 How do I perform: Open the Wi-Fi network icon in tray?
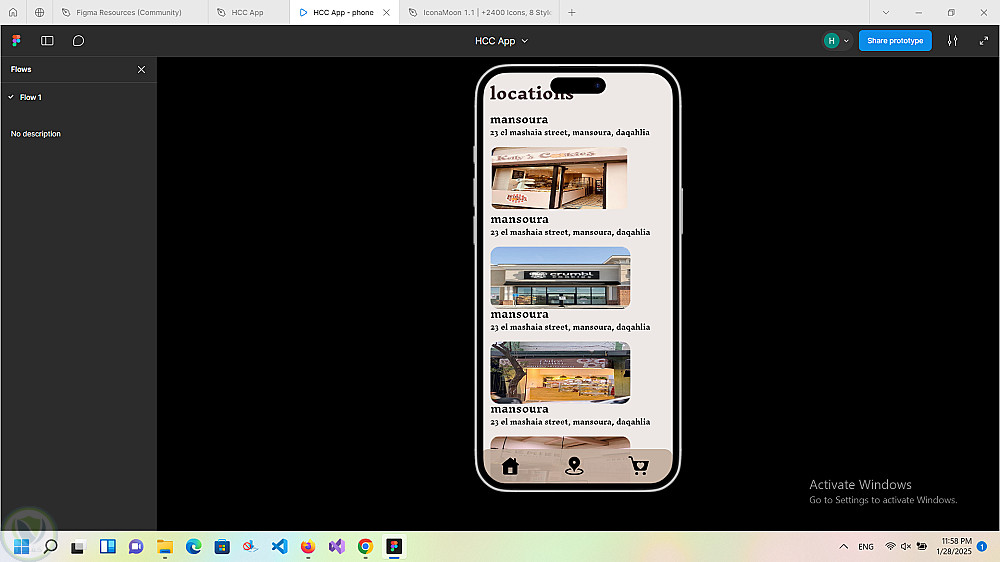coord(890,547)
